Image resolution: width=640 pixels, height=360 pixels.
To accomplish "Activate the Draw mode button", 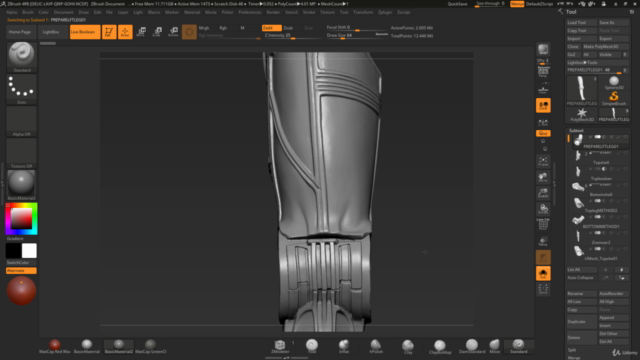I will pyautogui.click(x=125, y=32).
